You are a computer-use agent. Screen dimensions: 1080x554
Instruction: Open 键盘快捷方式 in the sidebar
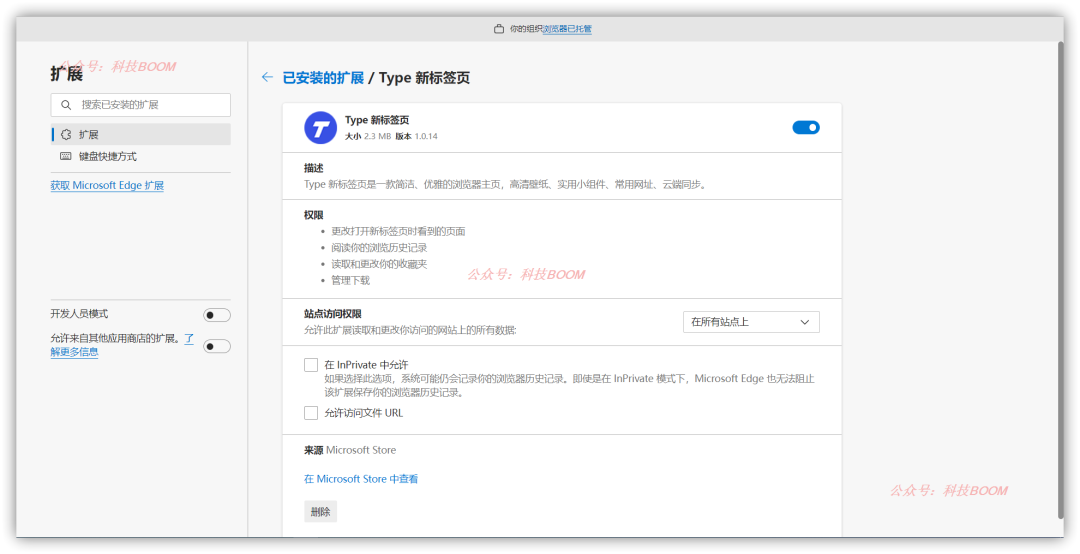point(141,156)
